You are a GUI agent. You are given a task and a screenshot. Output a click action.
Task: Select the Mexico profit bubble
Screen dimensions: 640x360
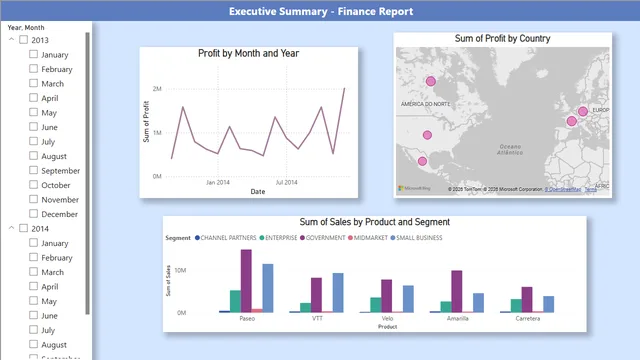(422, 161)
